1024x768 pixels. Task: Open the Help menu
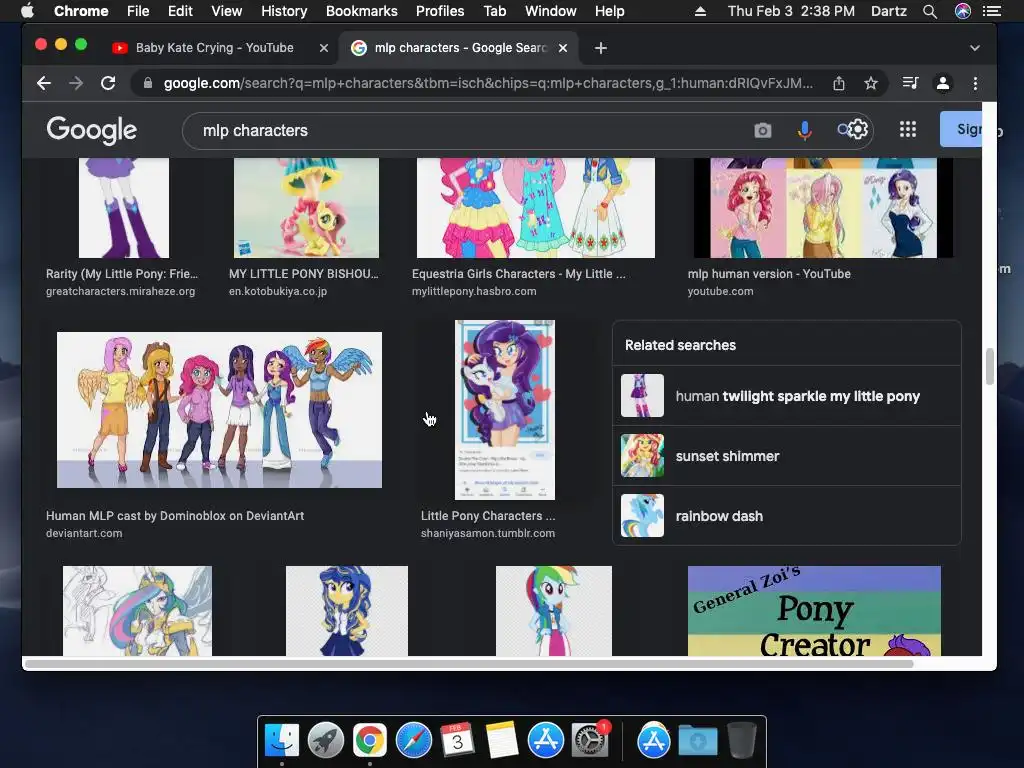click(609, 11)
